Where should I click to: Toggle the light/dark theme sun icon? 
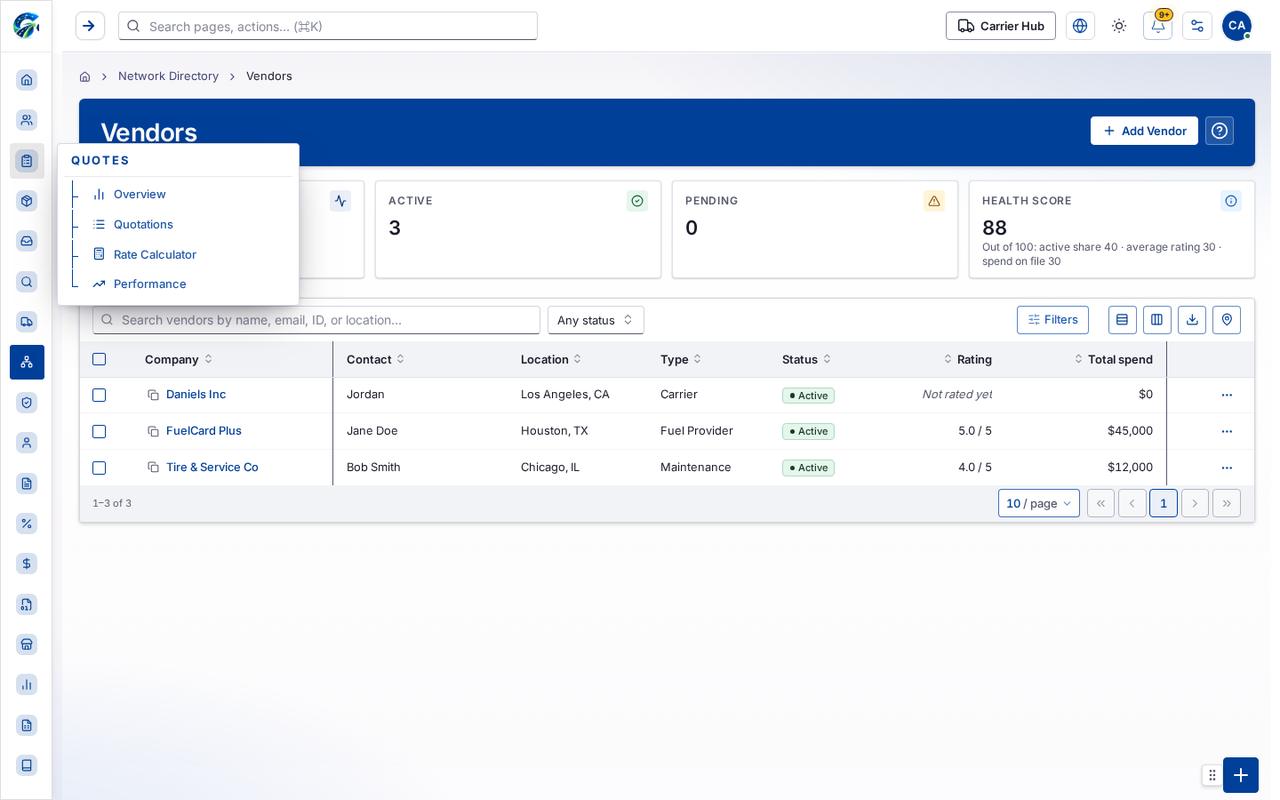click(x=1119, y=26)
